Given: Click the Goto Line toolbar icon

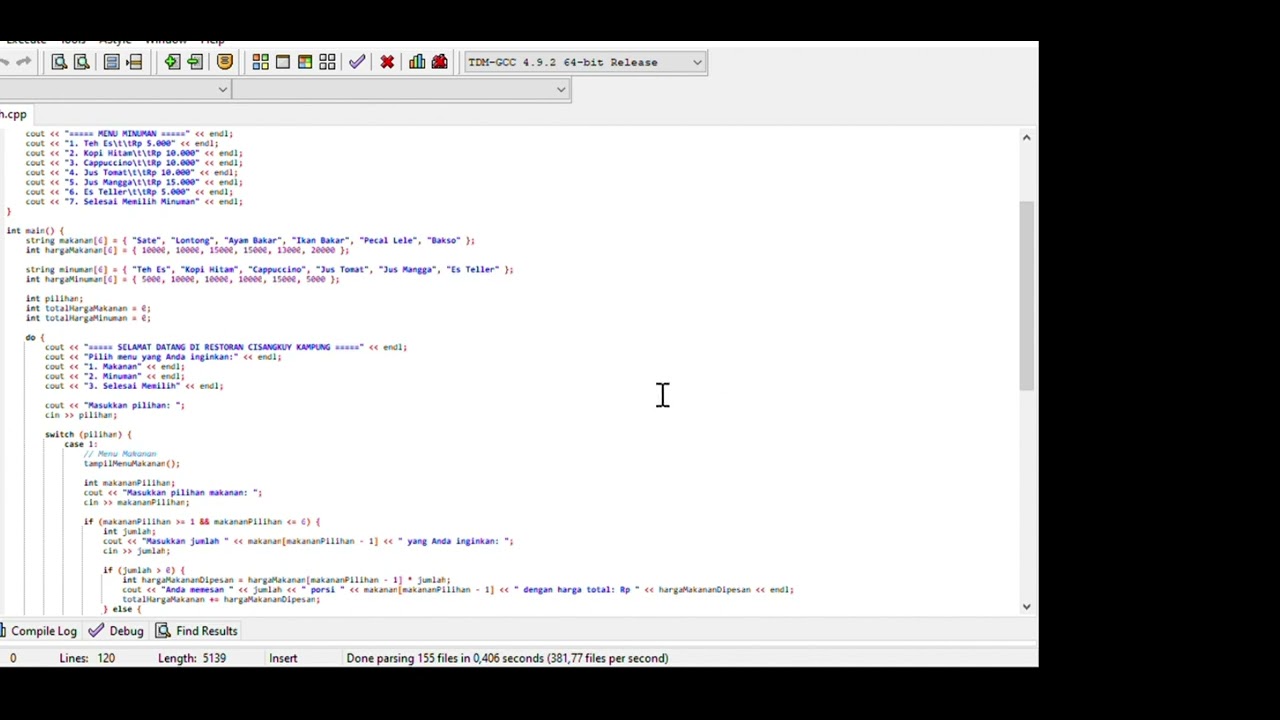Looking at the screenshot, I should (134, 62).
